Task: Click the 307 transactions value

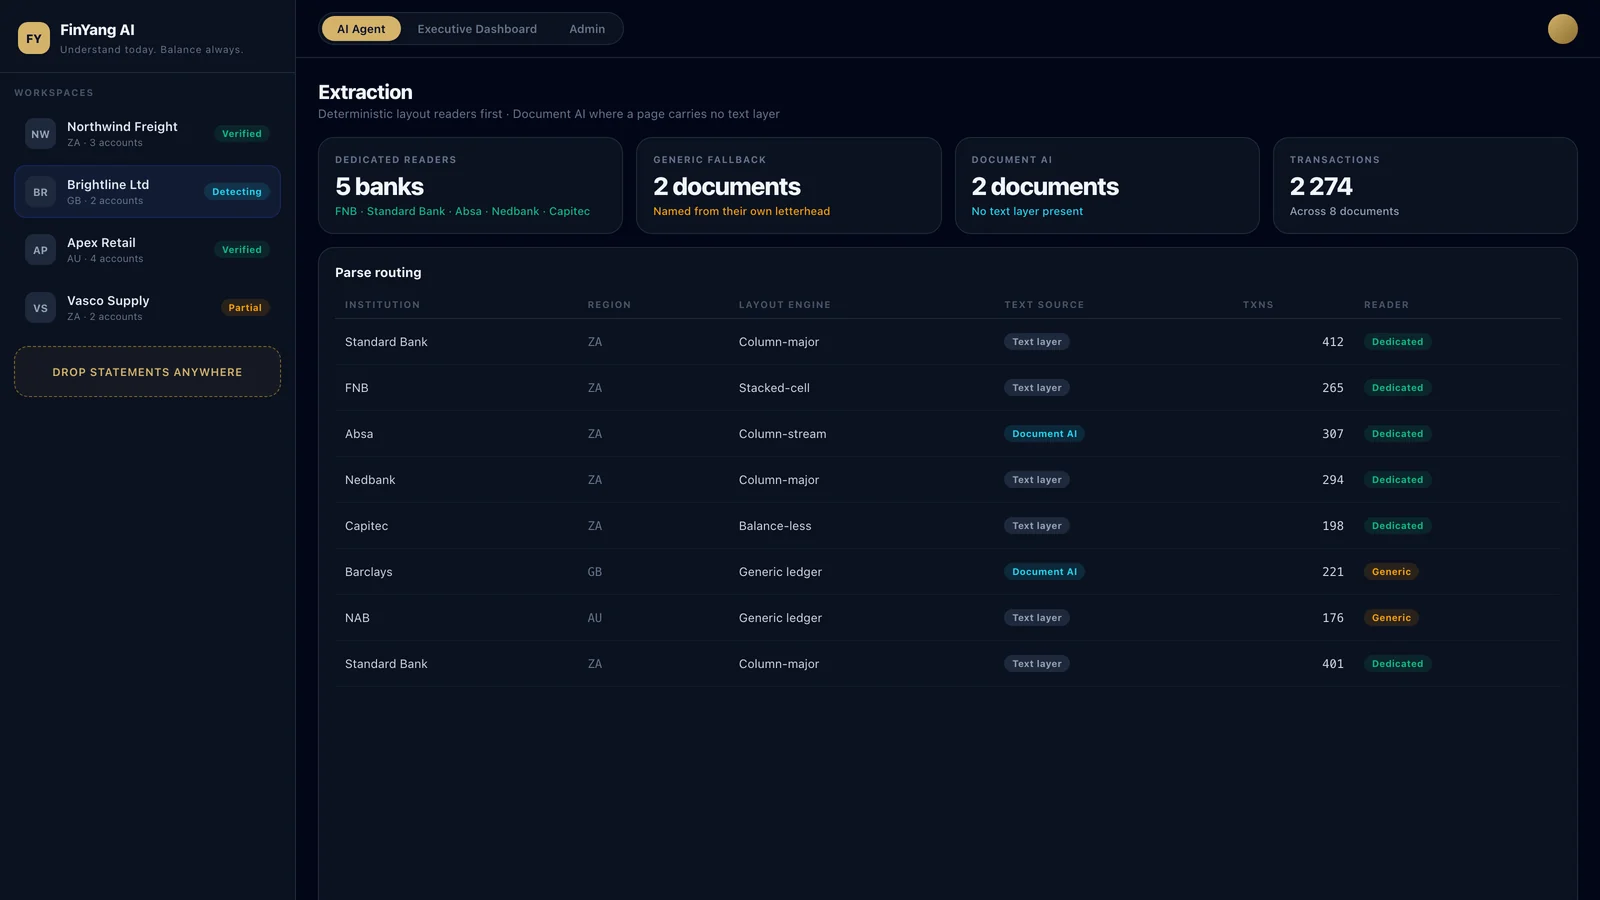Action: tap(1333, 434)
